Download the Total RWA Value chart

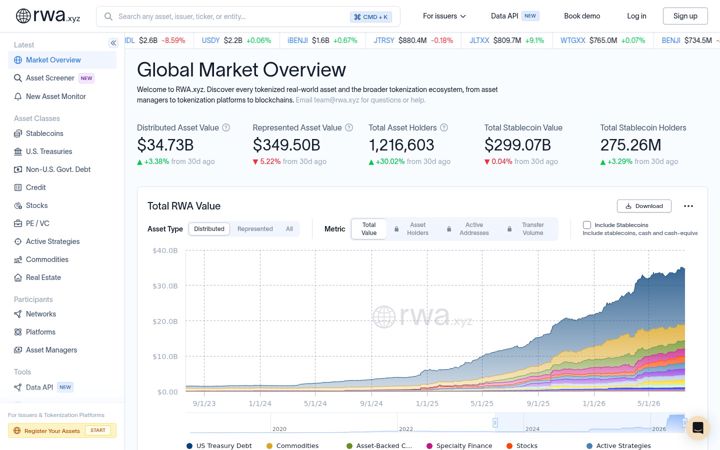coord(644,206)
